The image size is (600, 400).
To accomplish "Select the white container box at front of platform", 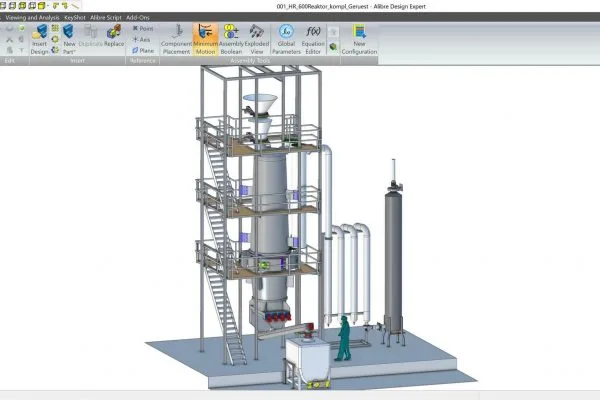I will [x=307, y=358].
